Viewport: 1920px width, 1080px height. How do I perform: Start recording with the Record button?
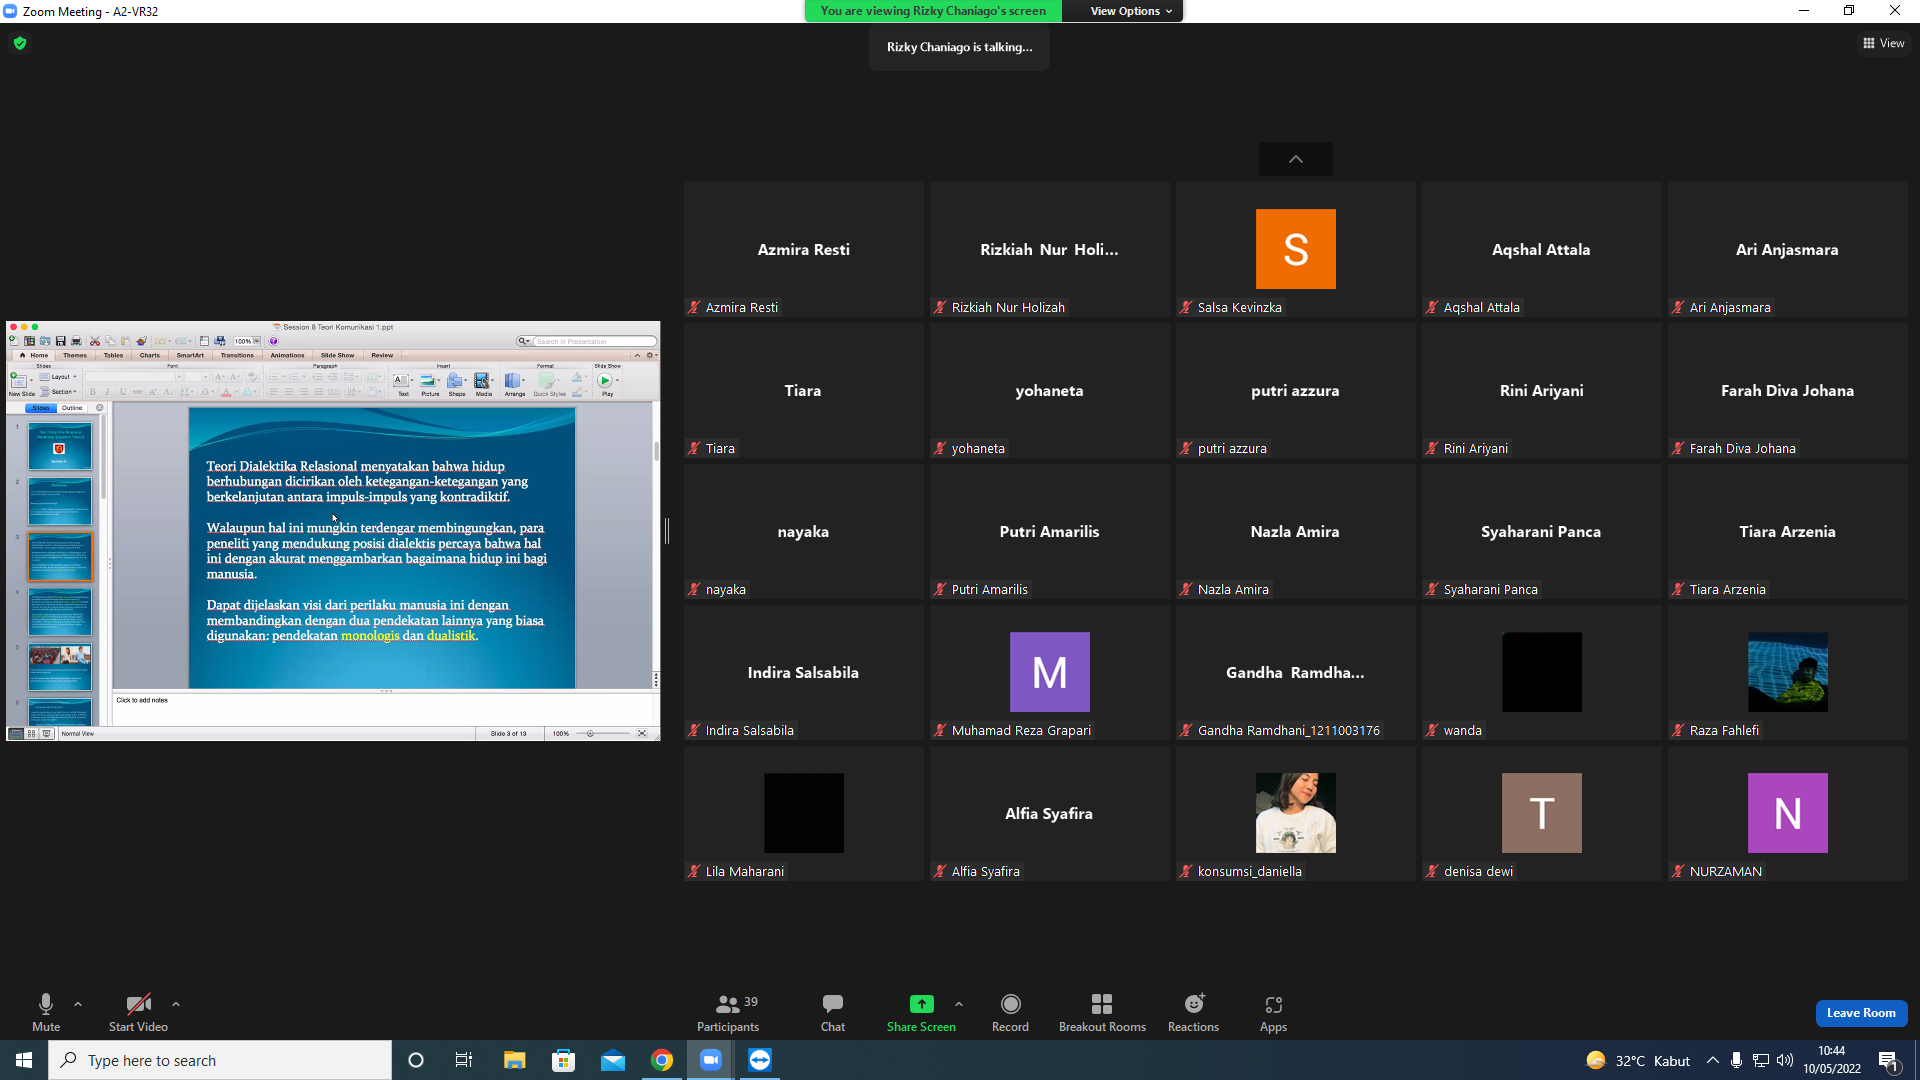(1010, 1013)
